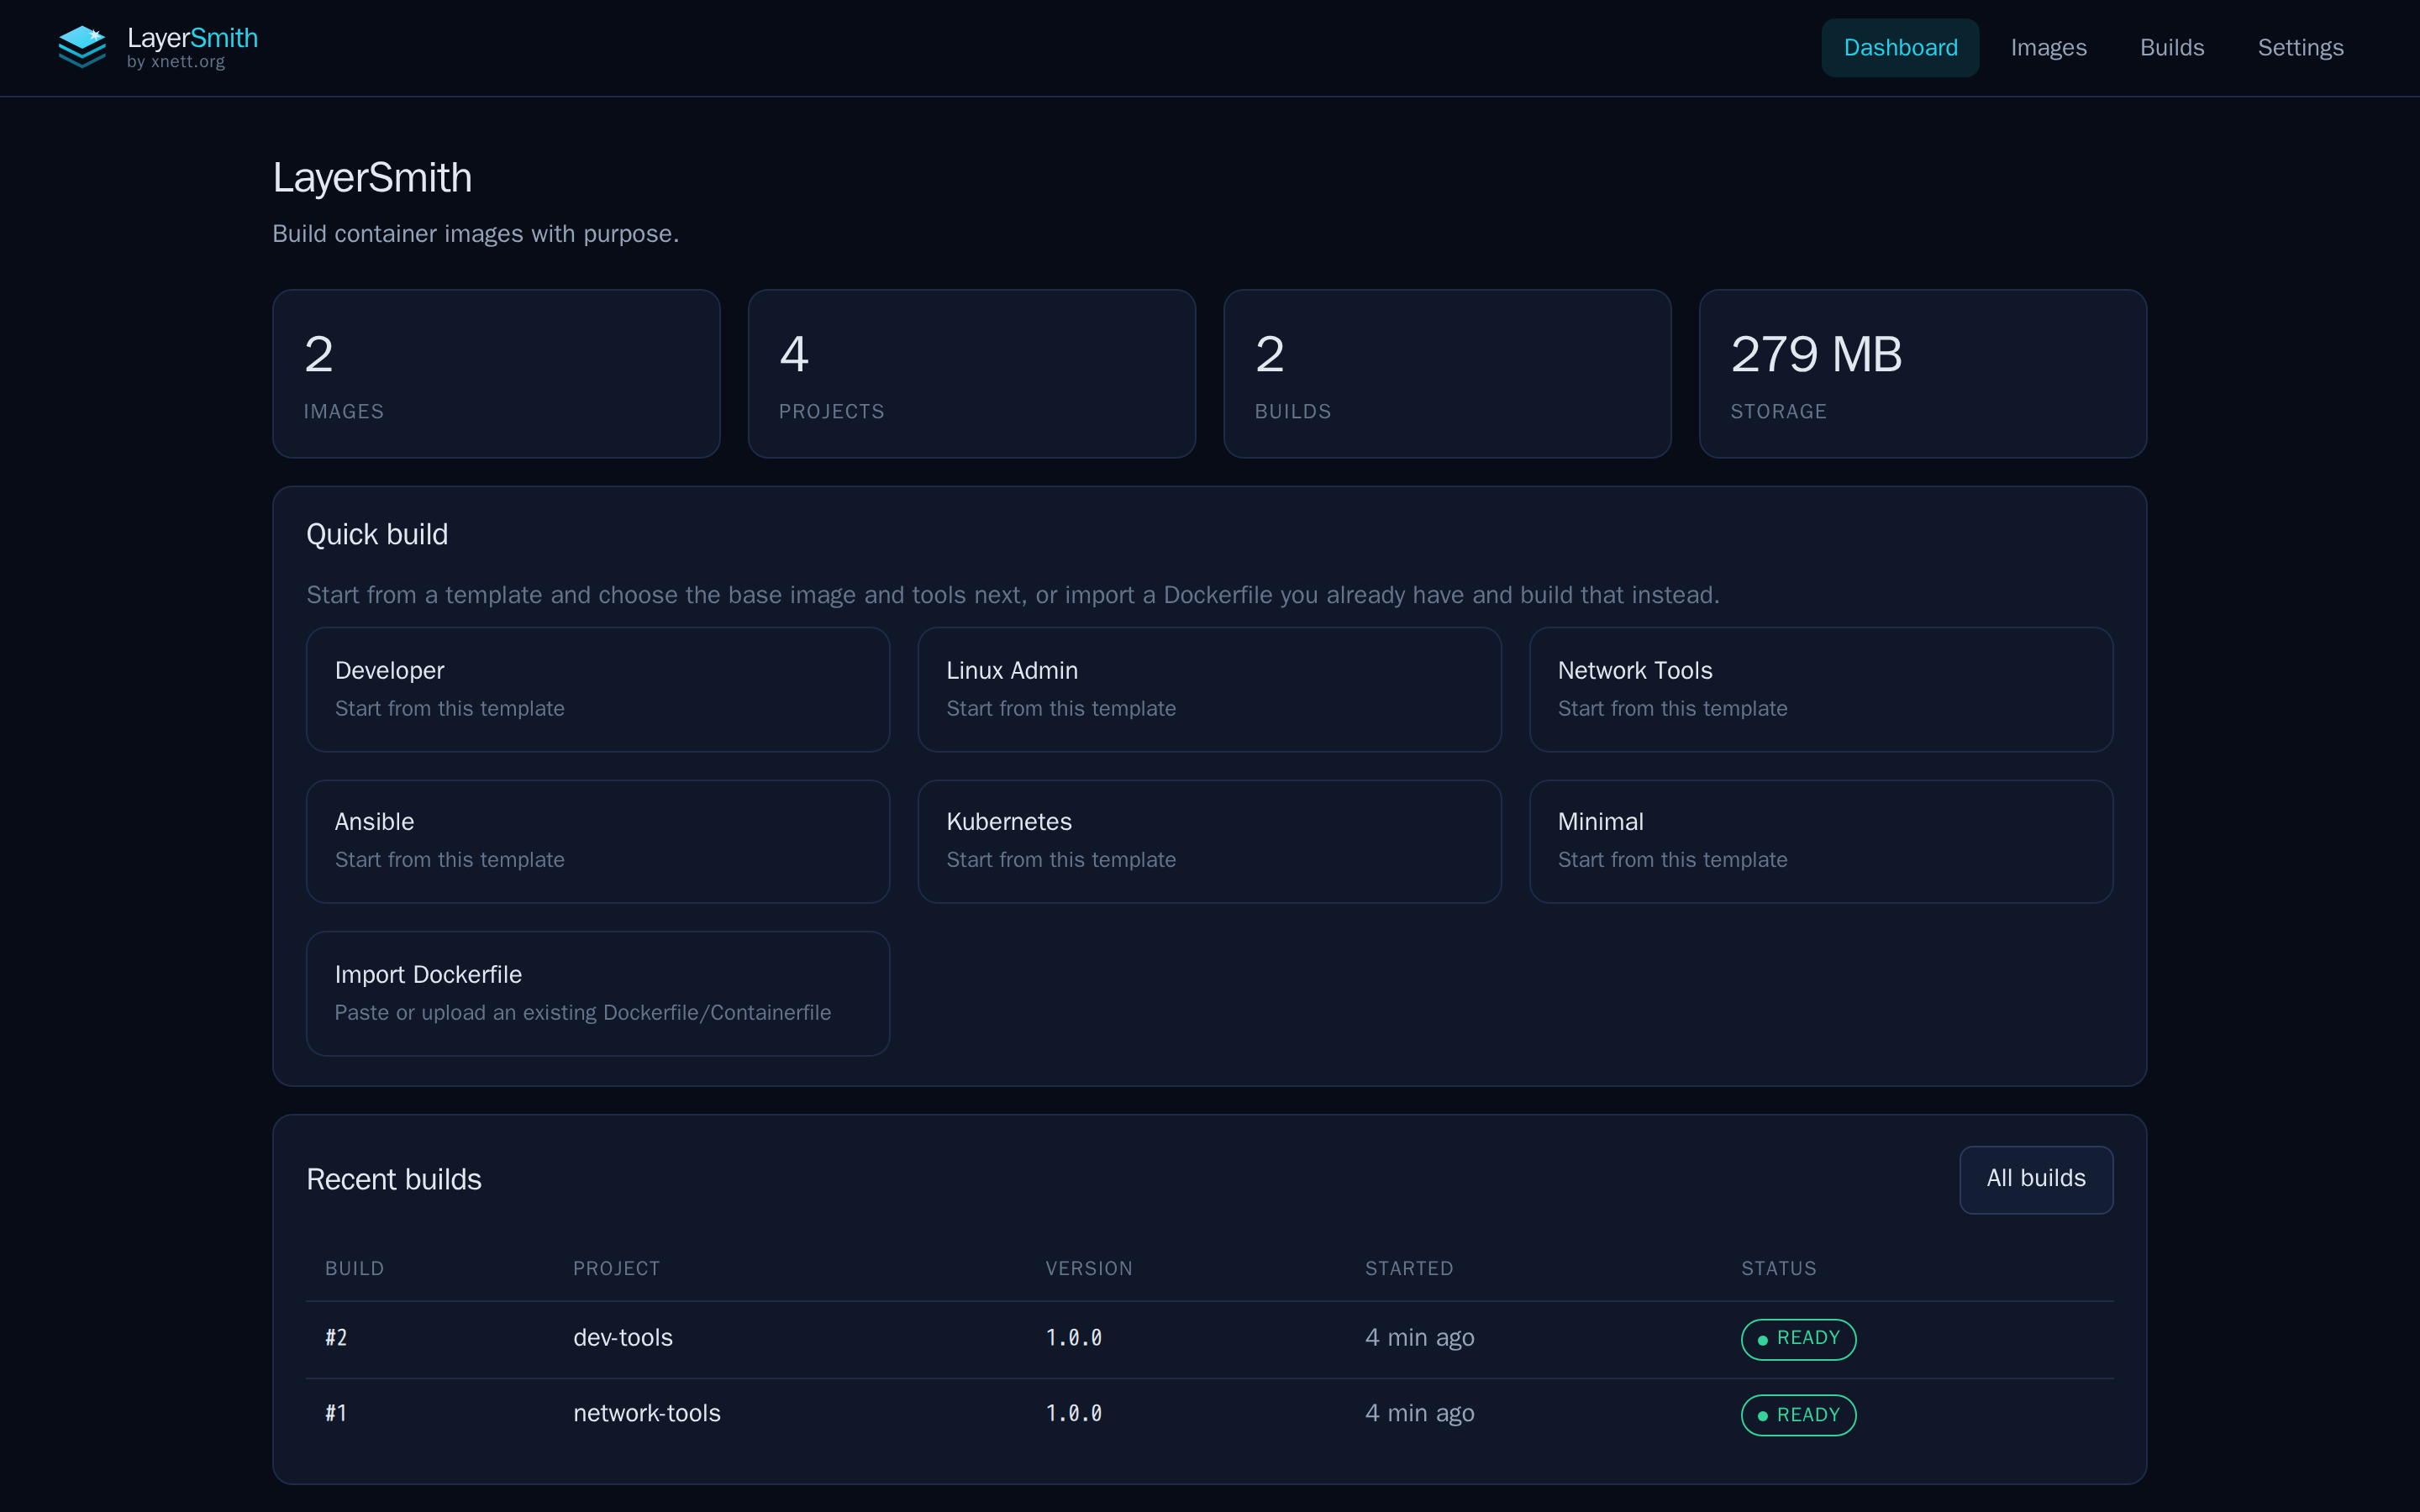Click the 279 MB Storage card

click(1923, 374)
